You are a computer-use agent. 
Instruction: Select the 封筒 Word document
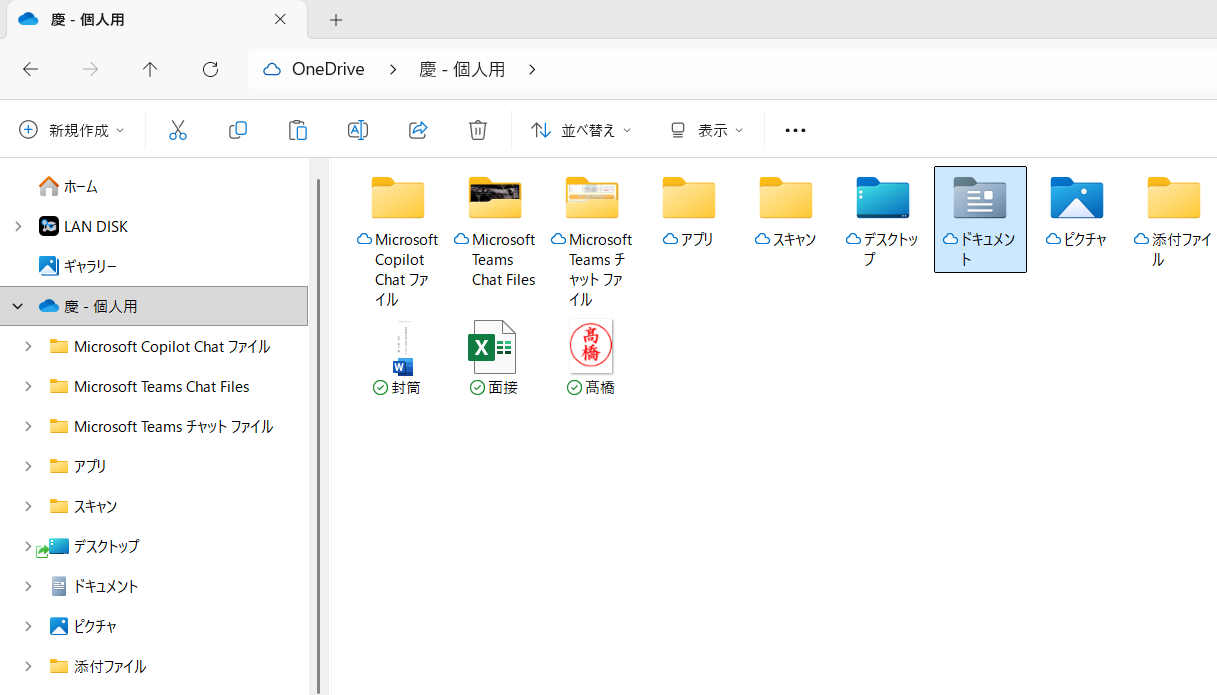click(398, 358)
